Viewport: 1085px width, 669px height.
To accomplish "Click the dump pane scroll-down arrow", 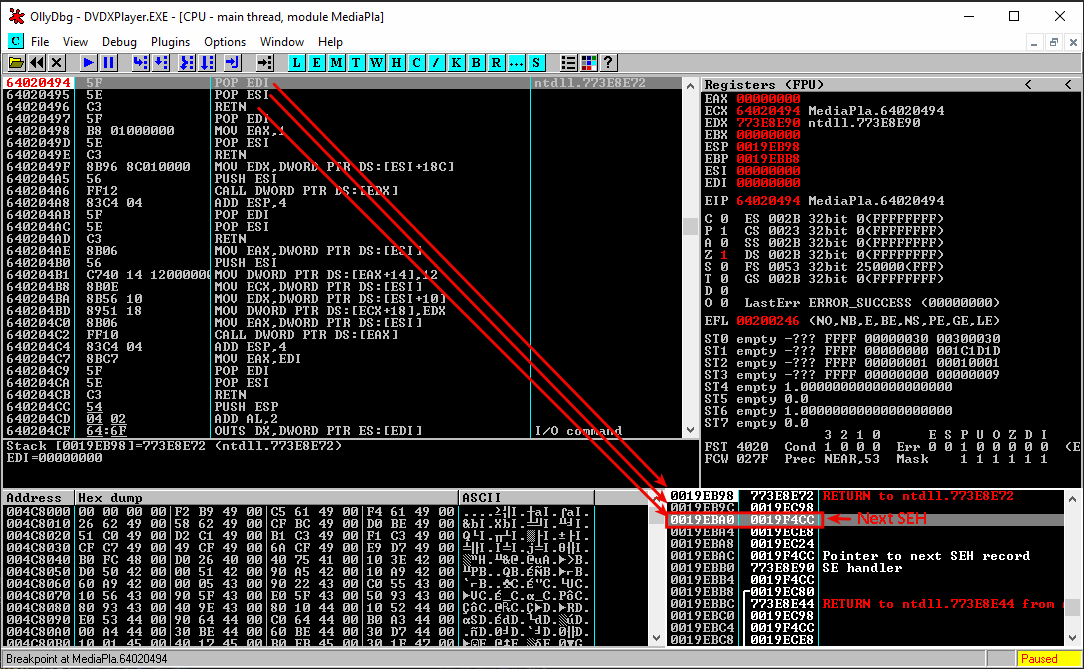I will click(x=657, y=639).
